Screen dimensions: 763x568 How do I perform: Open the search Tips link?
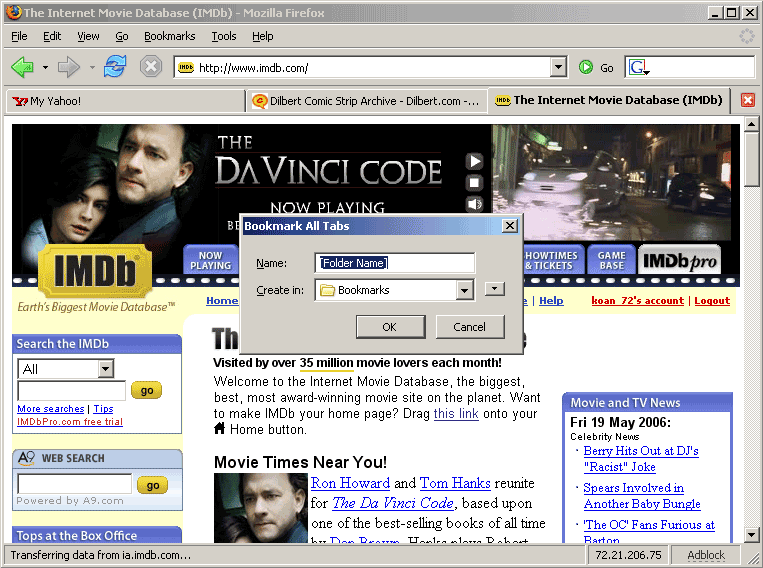point(103,409)
